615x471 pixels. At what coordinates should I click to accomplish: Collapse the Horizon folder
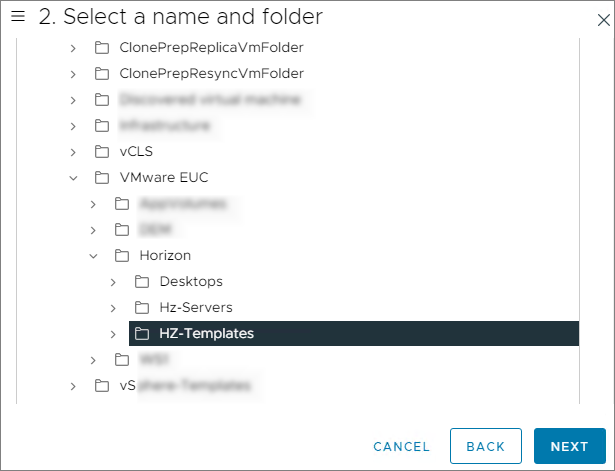93,255
